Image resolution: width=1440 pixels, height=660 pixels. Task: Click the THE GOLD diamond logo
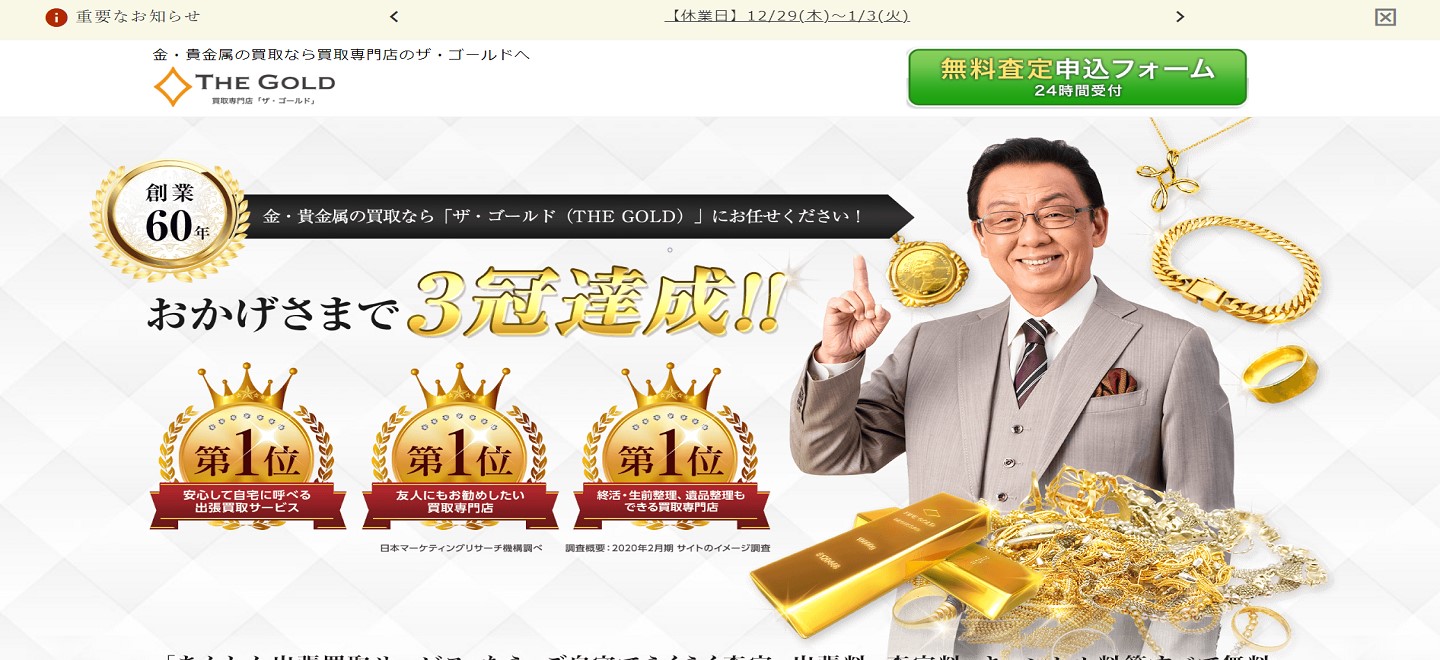click(244, 87)
